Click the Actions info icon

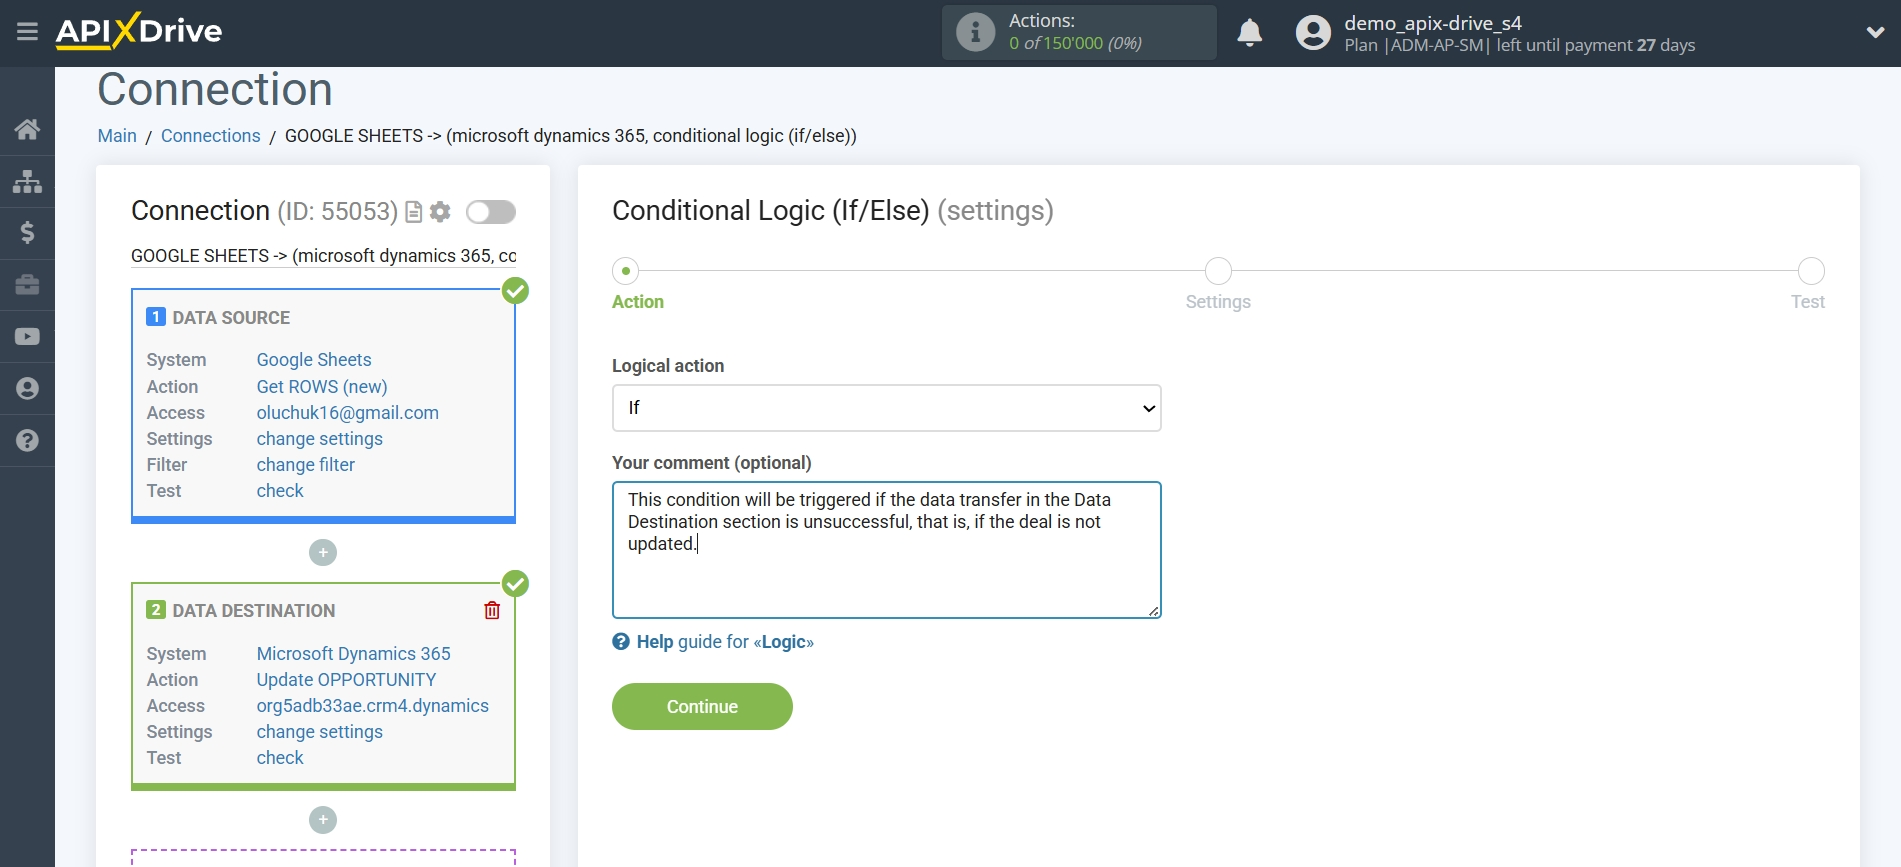click(975, 32)
